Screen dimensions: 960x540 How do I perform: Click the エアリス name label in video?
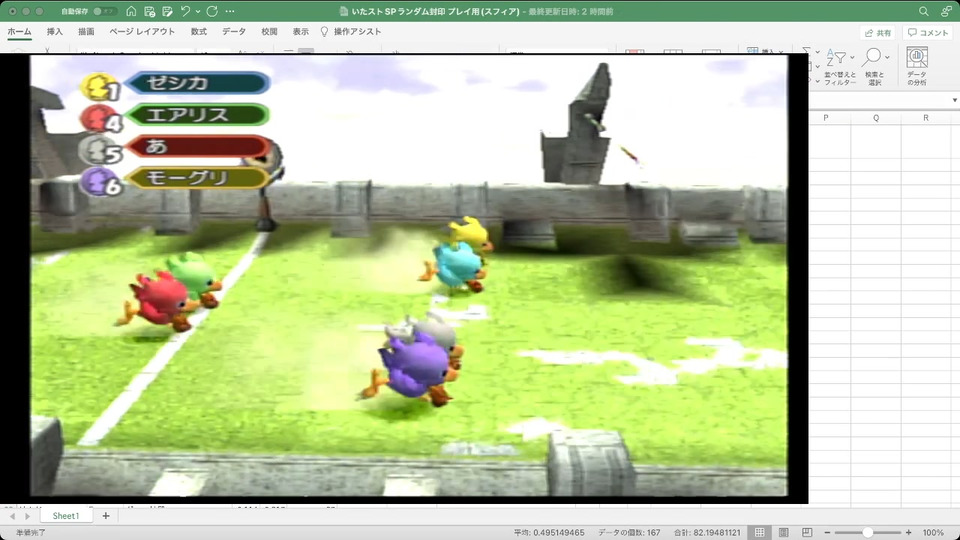click(197, 114)
